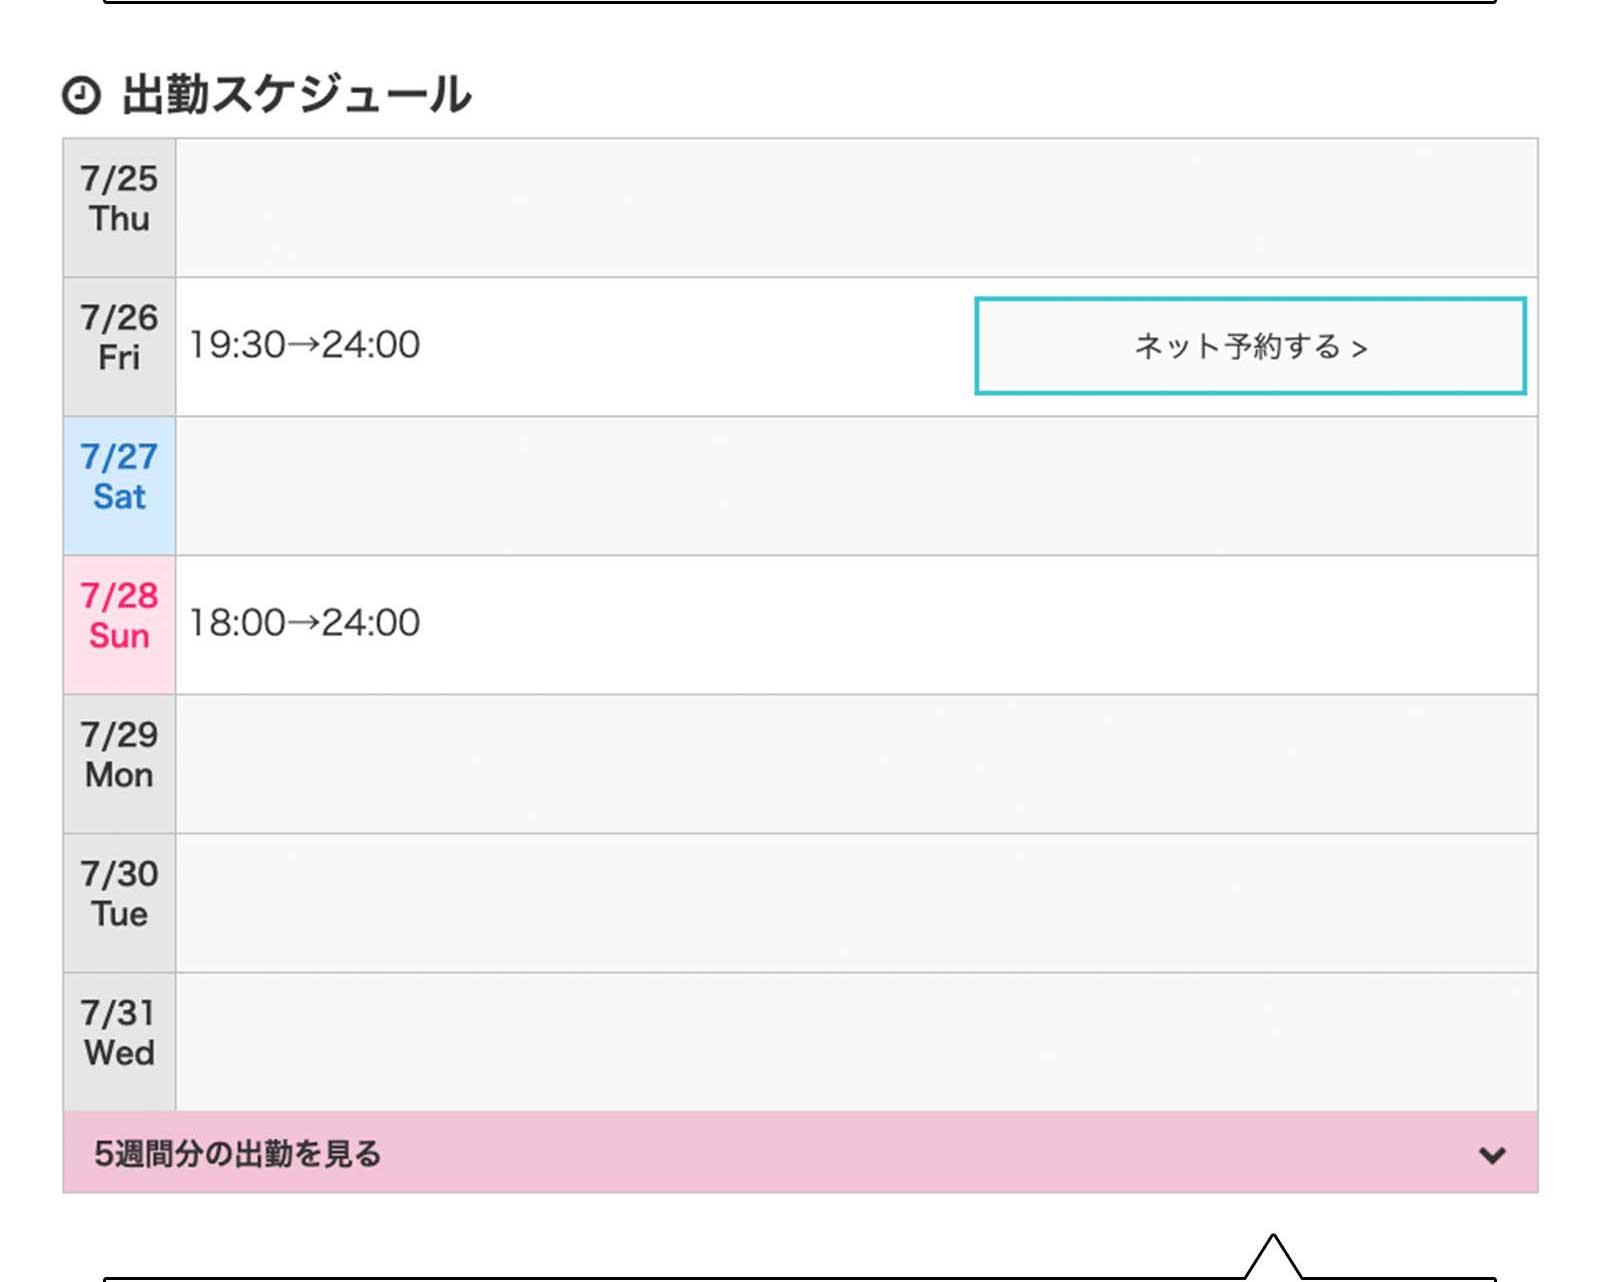Click the 18:00→24:00 time on Sunday
The image size is (1600, 1282).
click(x=305, y=623)
